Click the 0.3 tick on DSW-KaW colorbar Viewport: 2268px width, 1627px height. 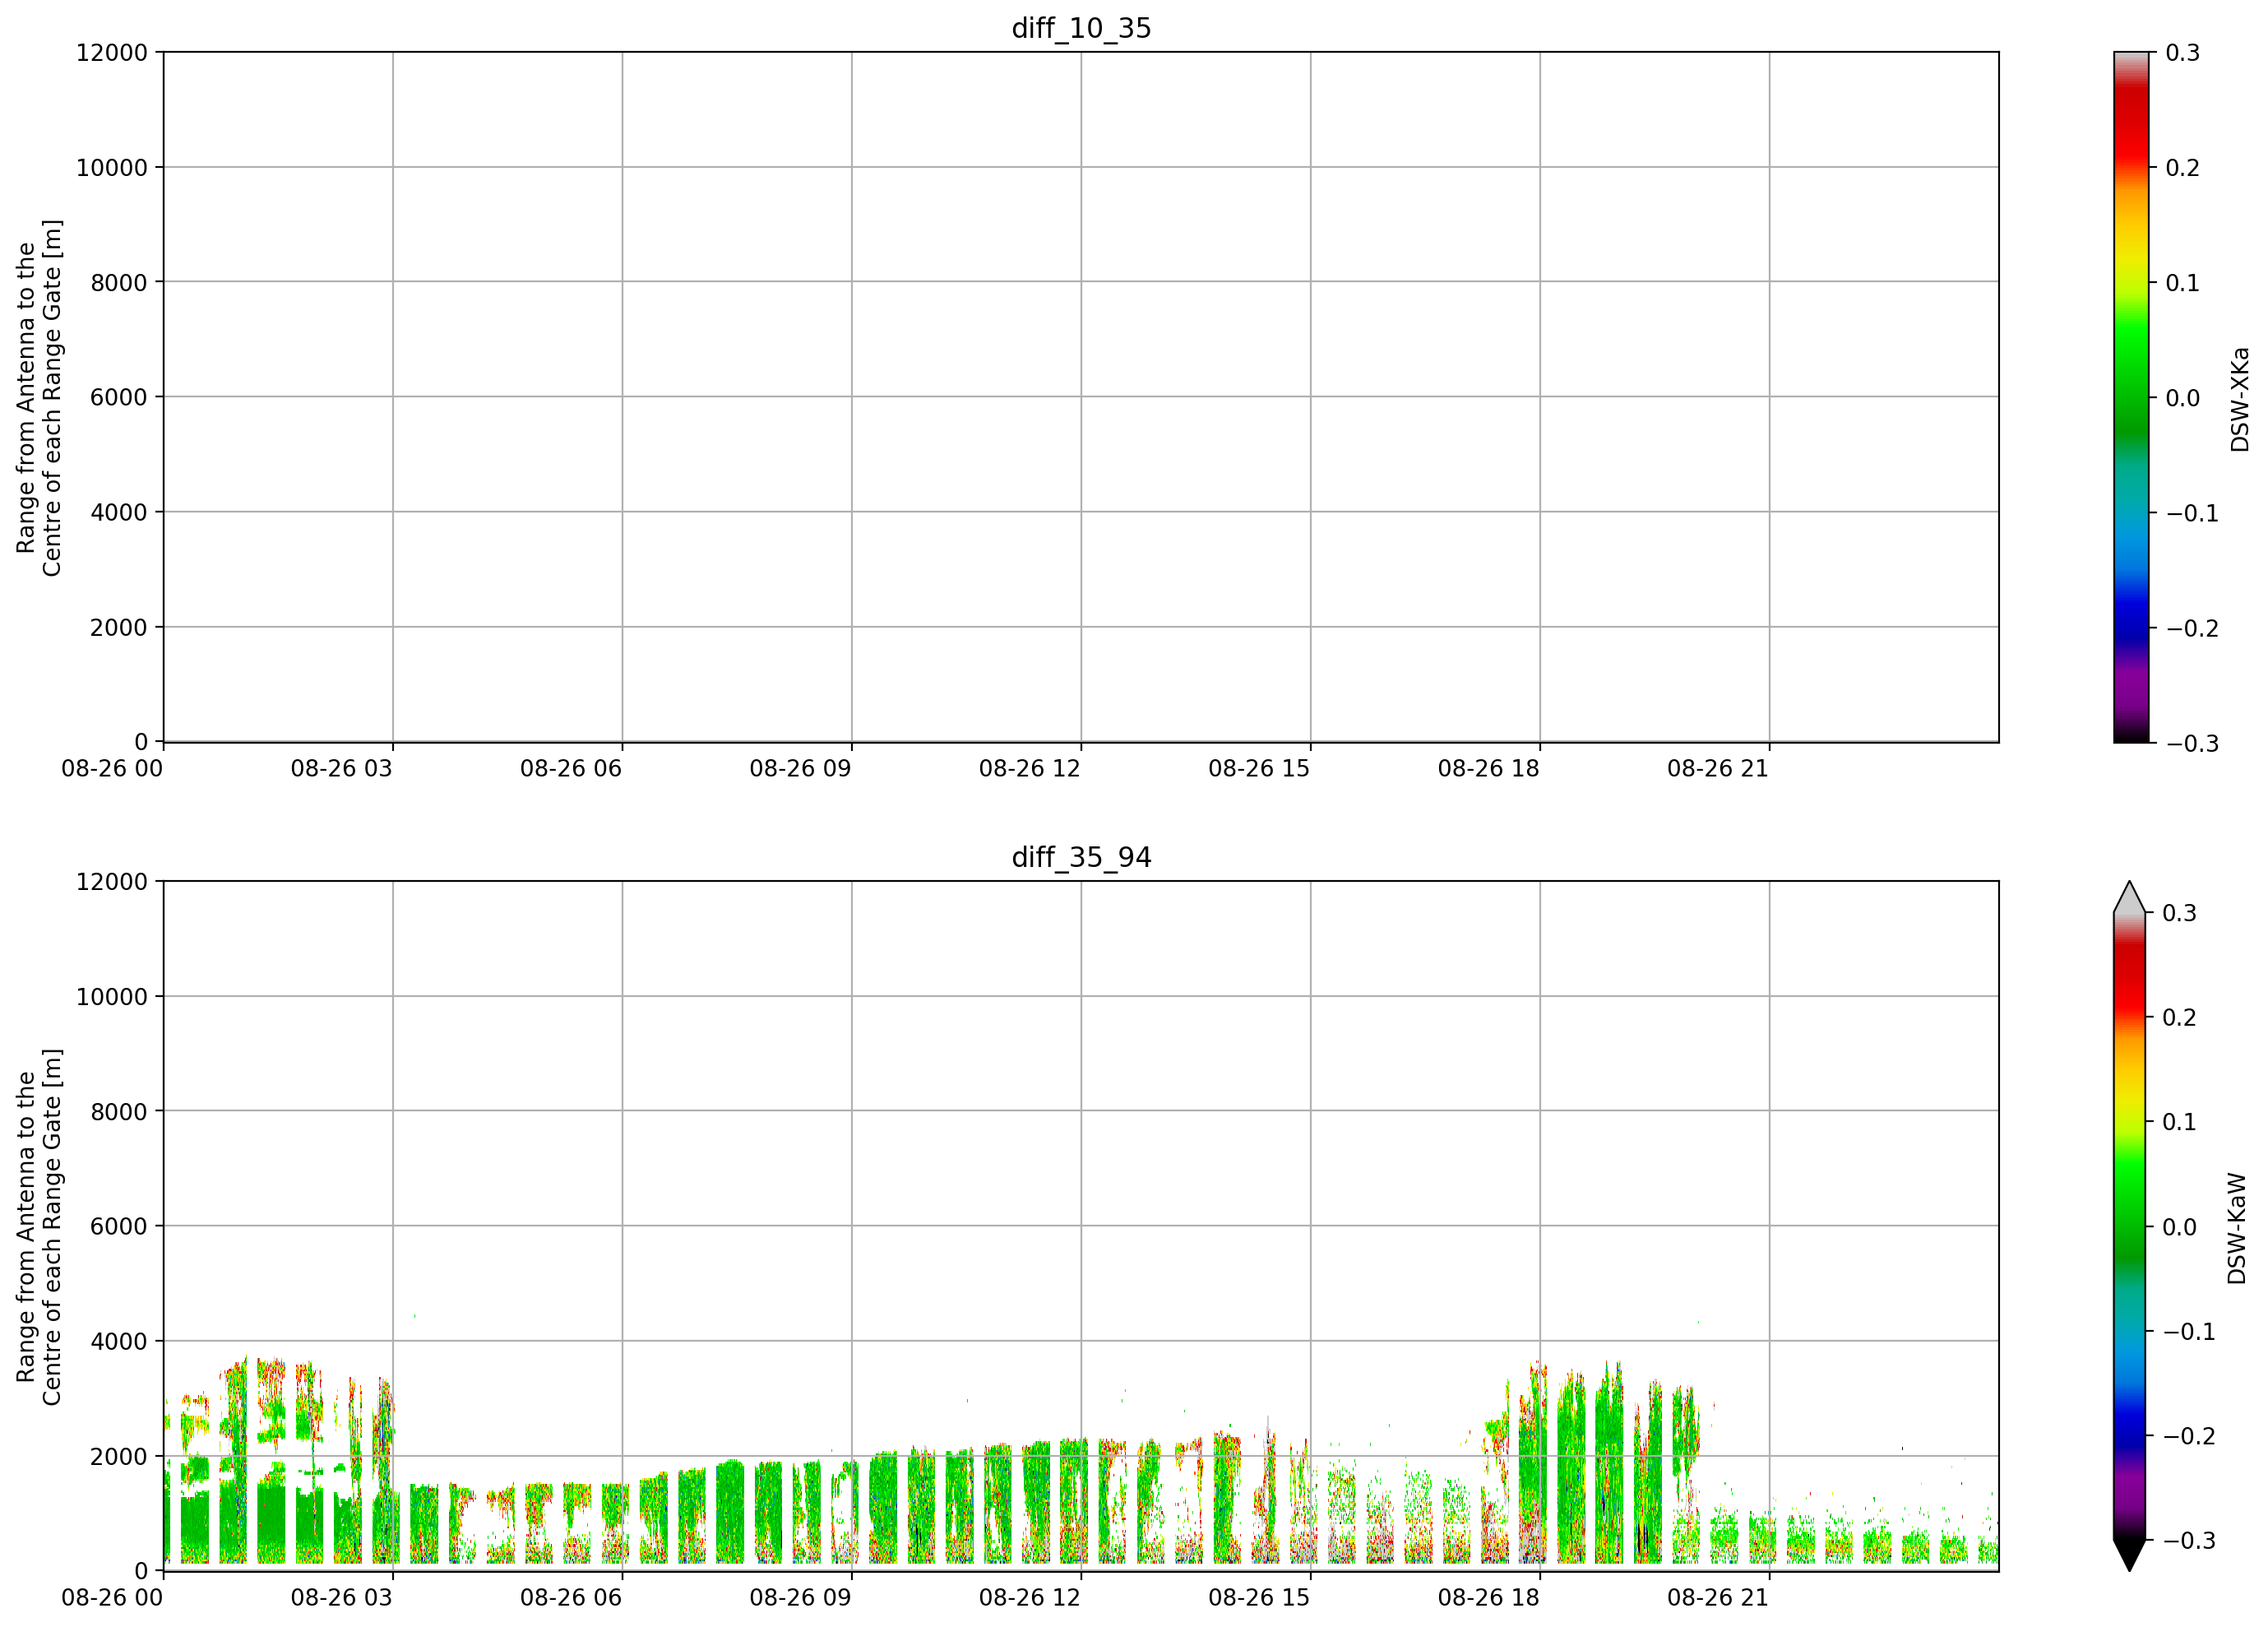(2180, 913)
